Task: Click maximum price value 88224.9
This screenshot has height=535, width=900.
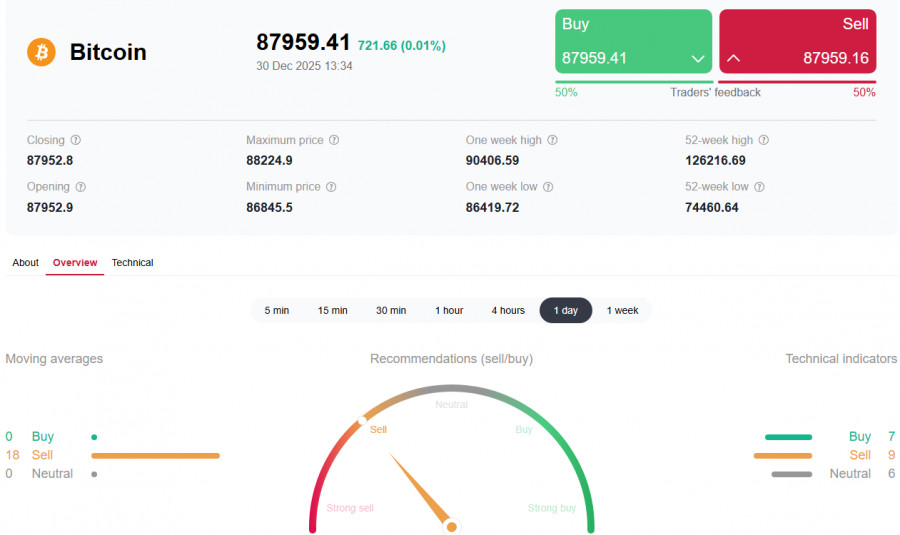Action: click(x=269, y=161)
